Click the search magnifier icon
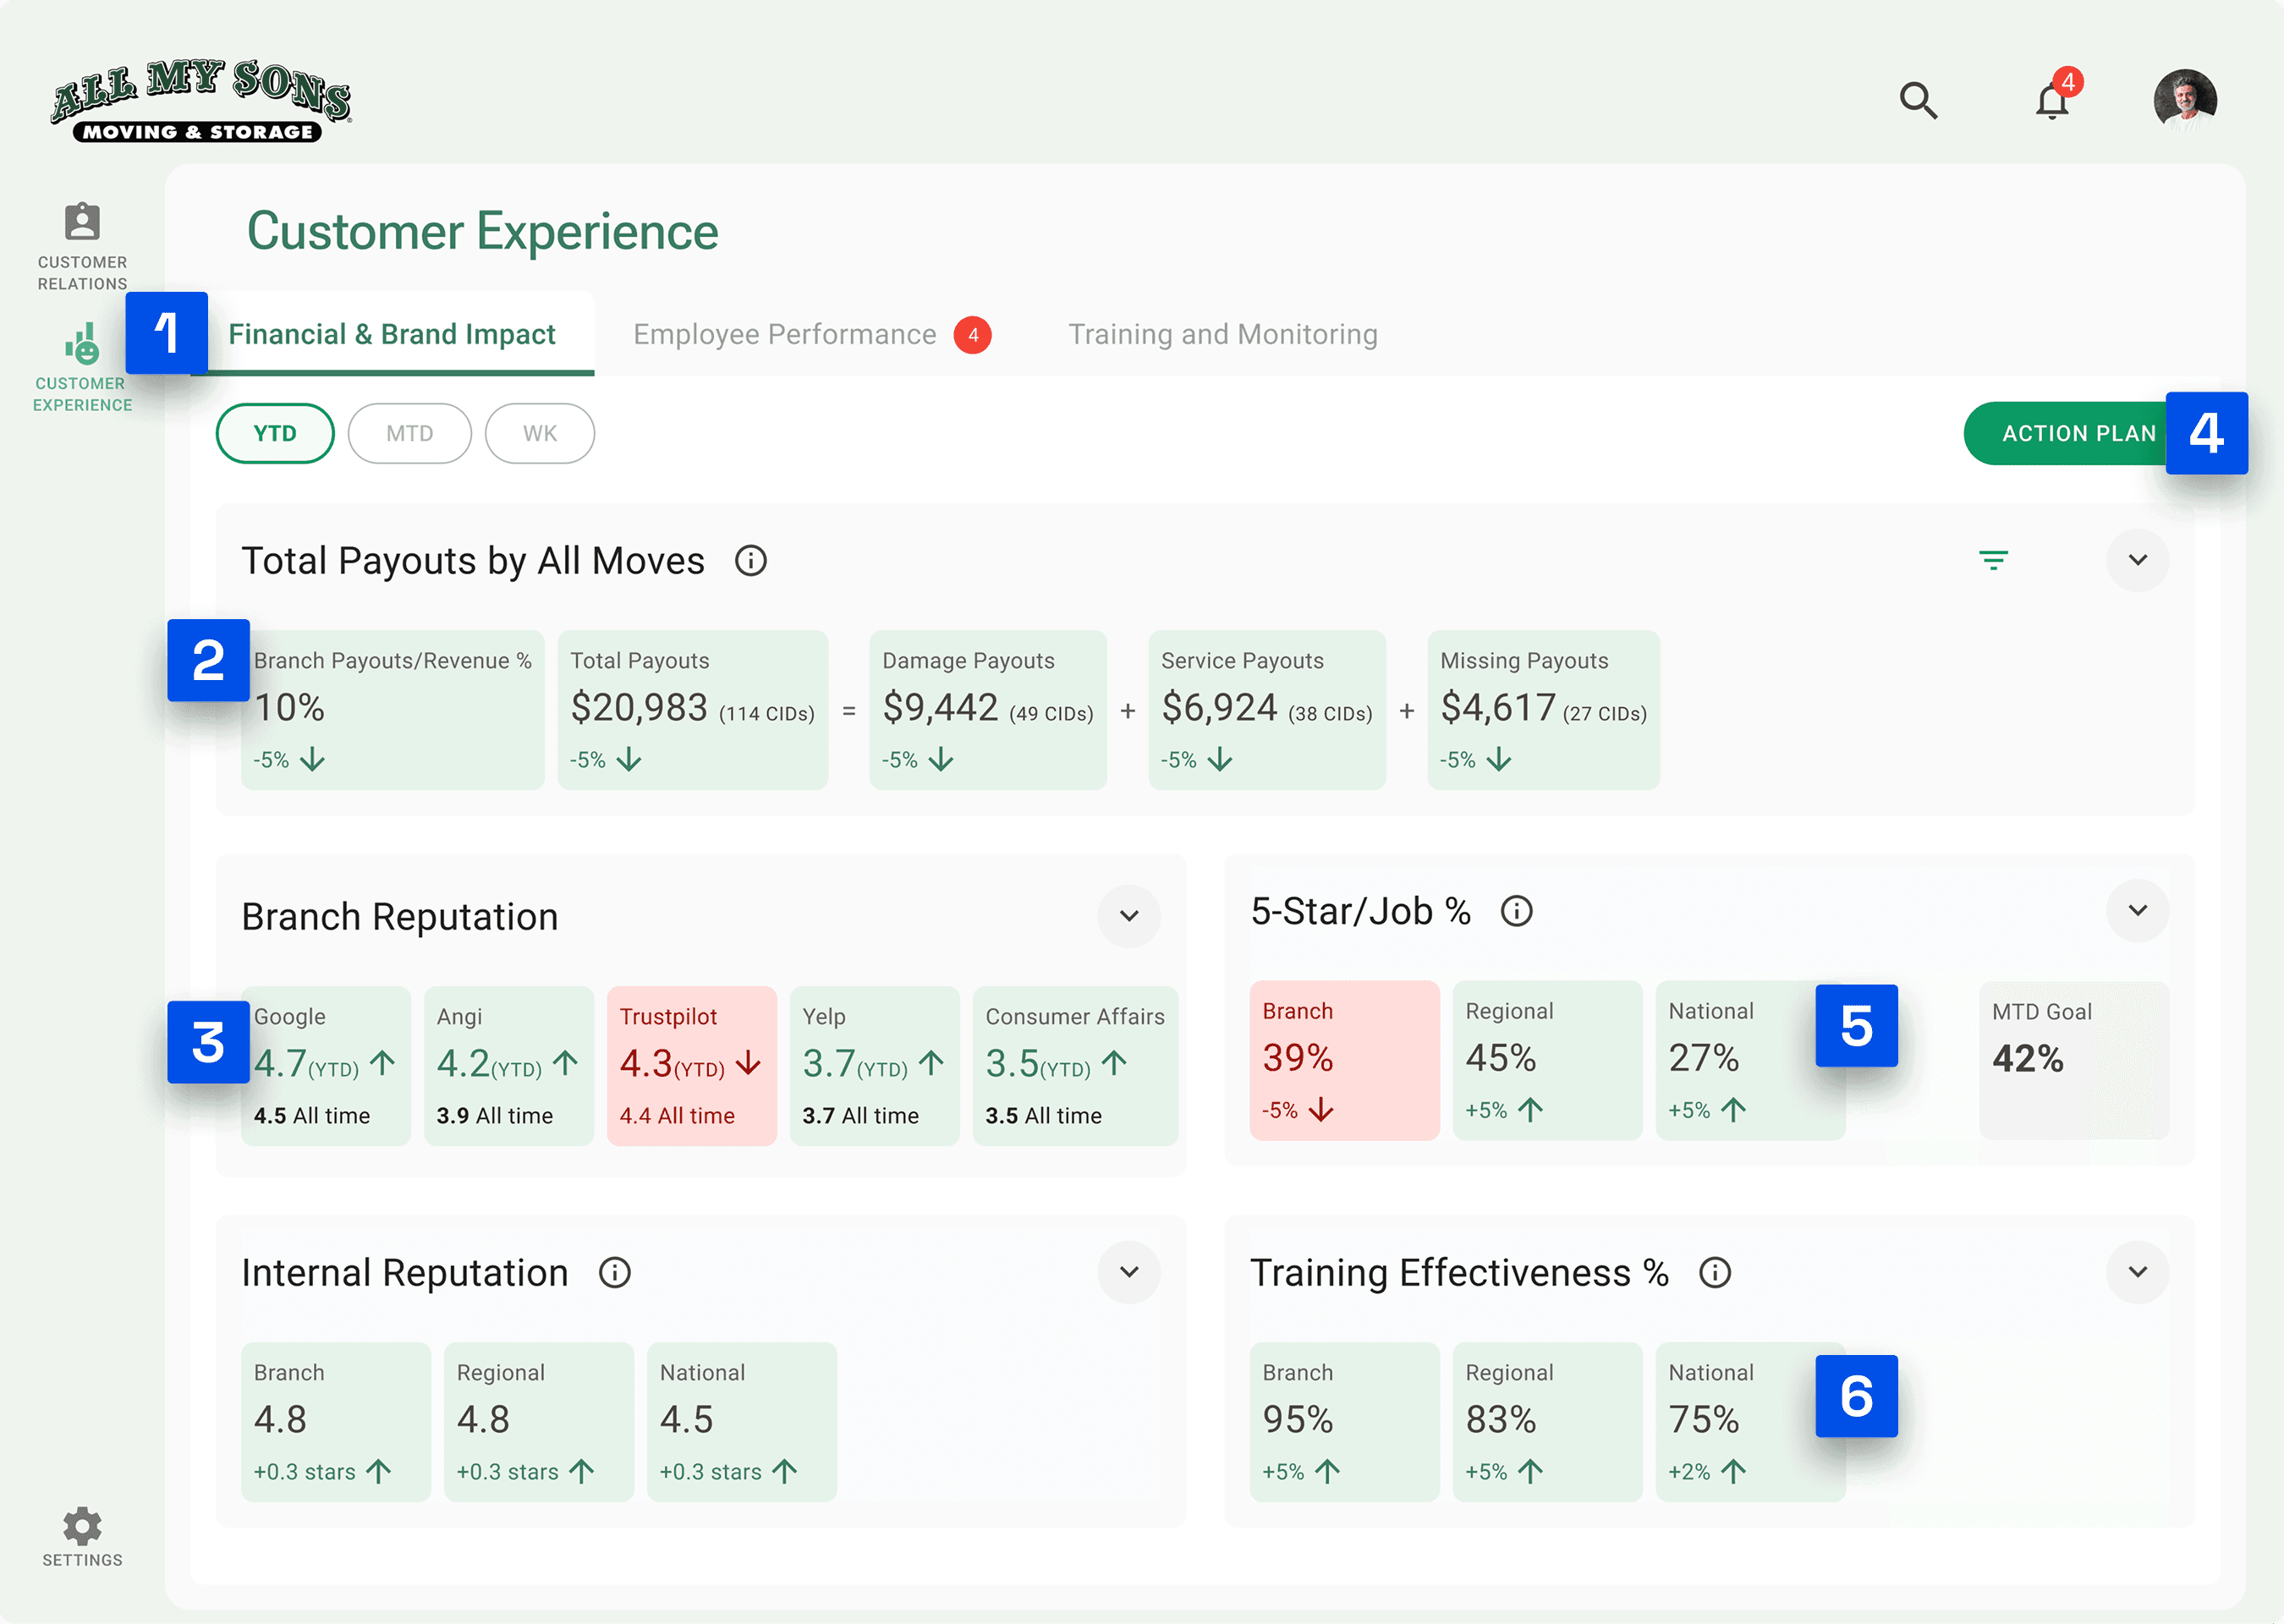This screenshot has height=1624, width=2284. tap(1917, 101)
